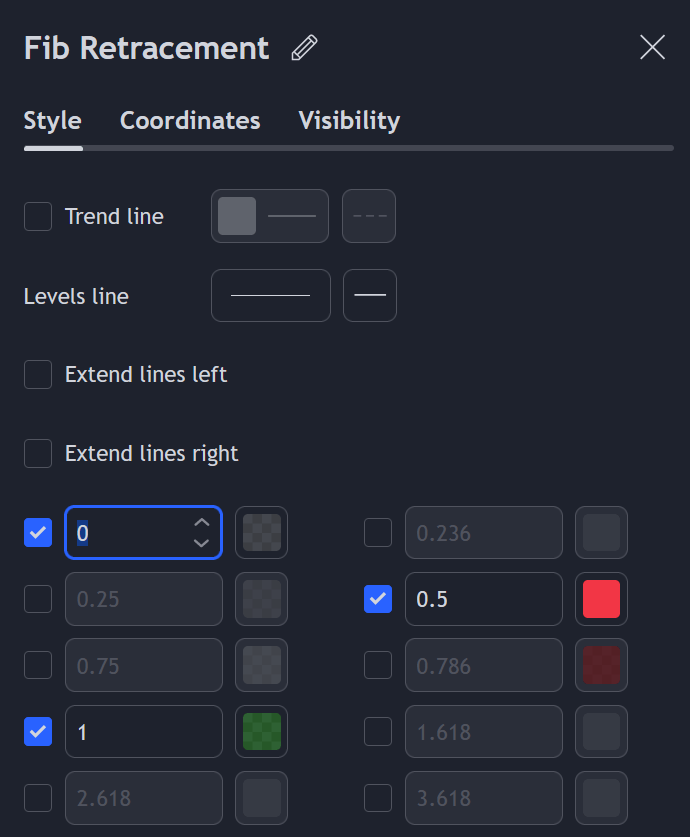Open the color swatch beside level 0
690x837 pixels.
[x=261, y=533]
